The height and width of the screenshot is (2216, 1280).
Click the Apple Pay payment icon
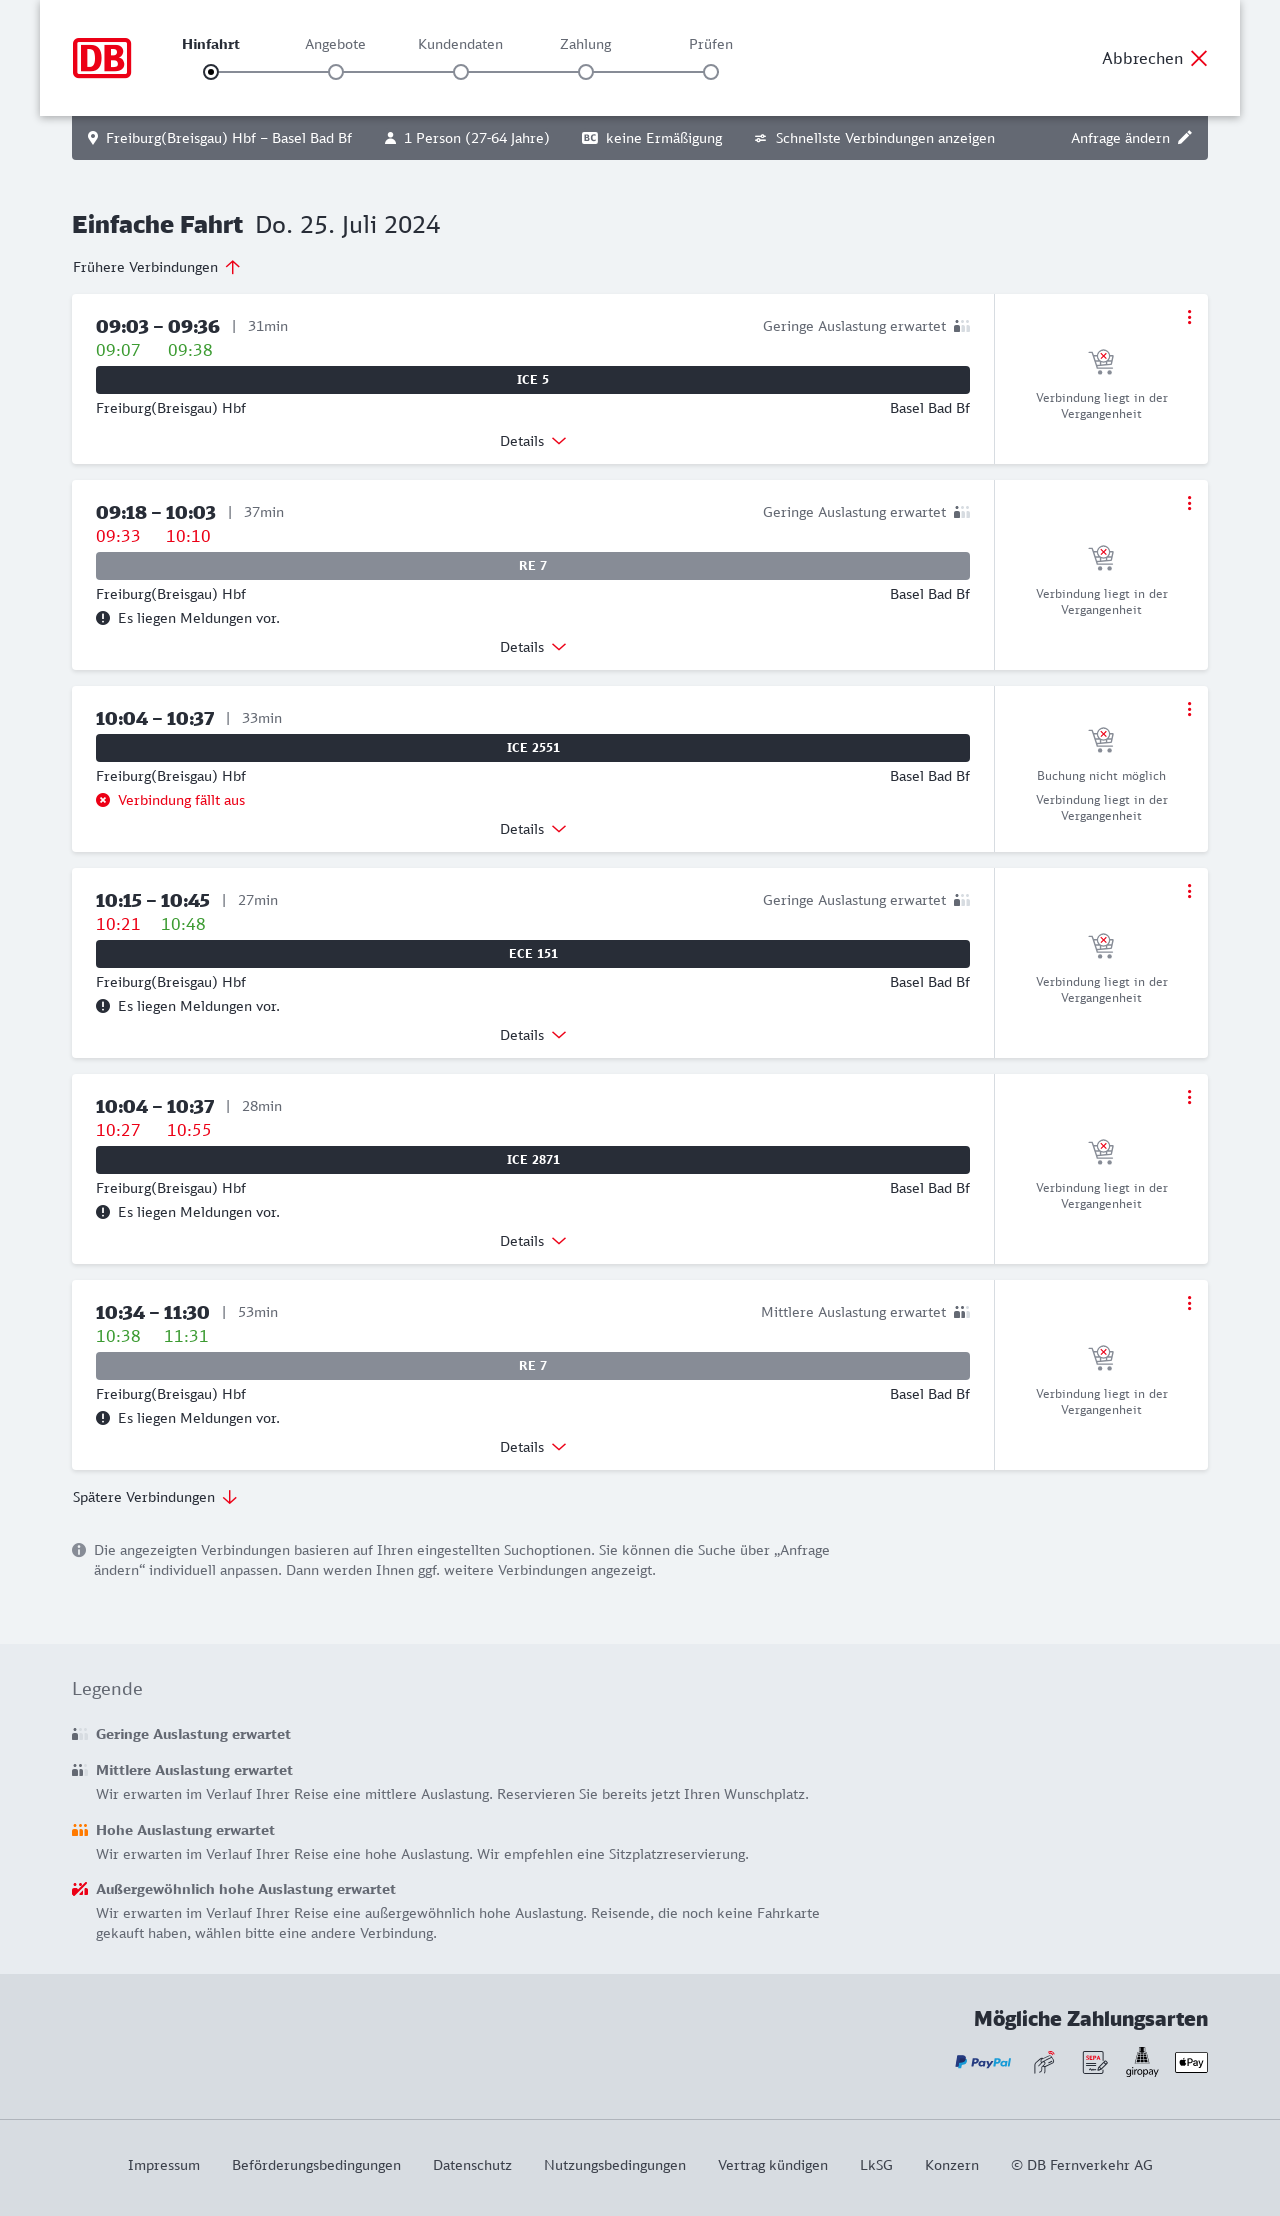coord(1191,2062)
